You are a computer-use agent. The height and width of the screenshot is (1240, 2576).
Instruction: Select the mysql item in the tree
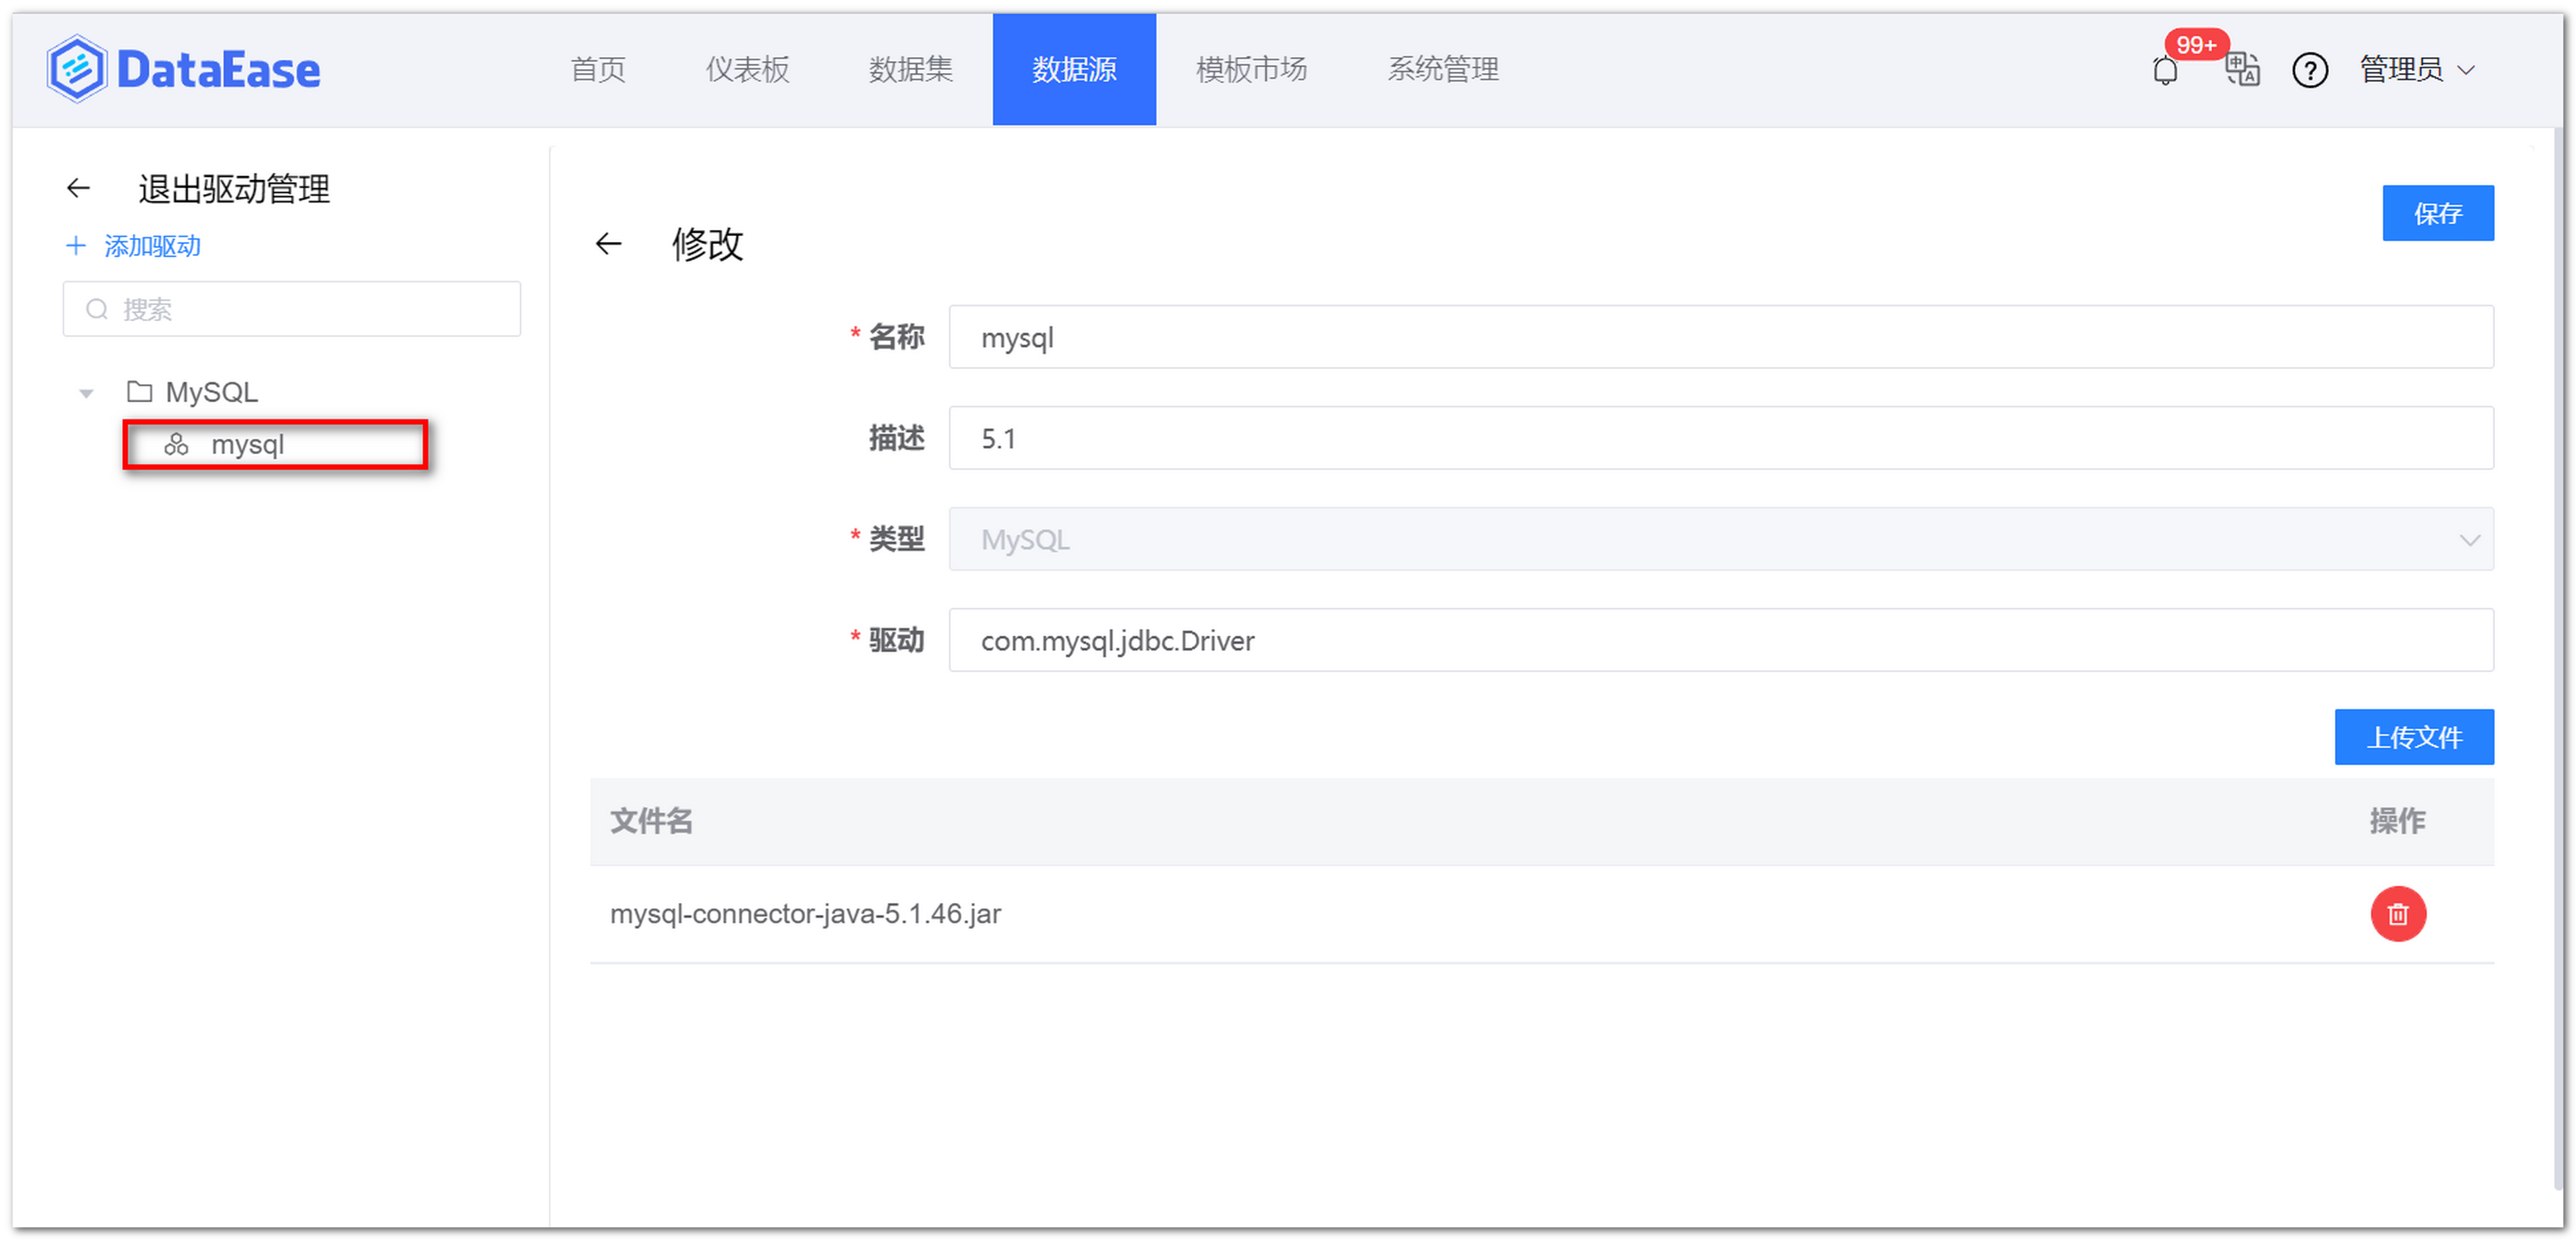click(x=248, y=445)
